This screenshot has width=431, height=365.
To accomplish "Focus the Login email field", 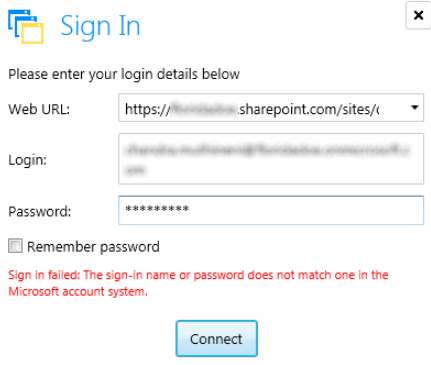I will (x=271, y=159).
